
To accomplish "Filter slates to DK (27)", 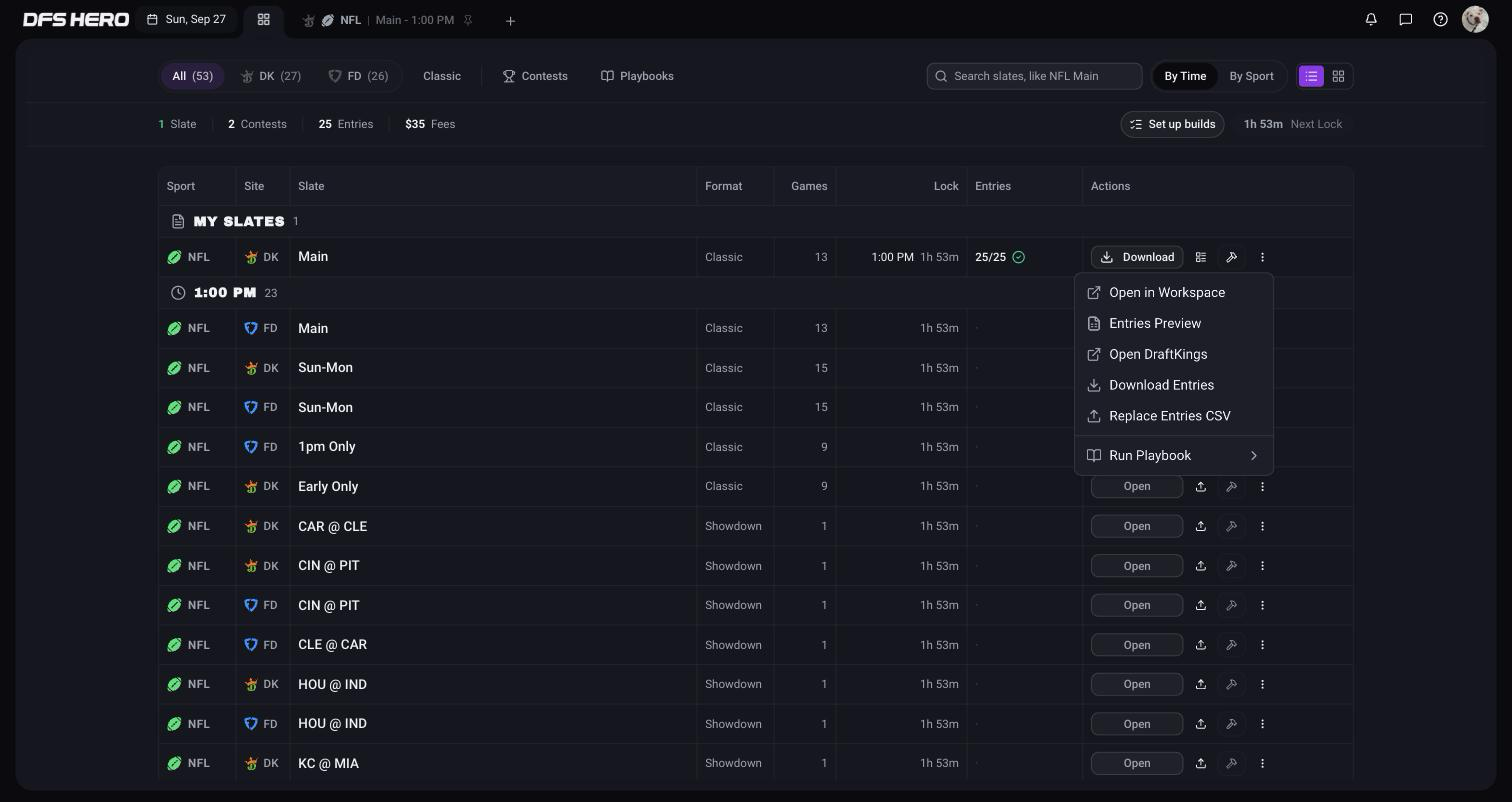I will pos(271,76).
